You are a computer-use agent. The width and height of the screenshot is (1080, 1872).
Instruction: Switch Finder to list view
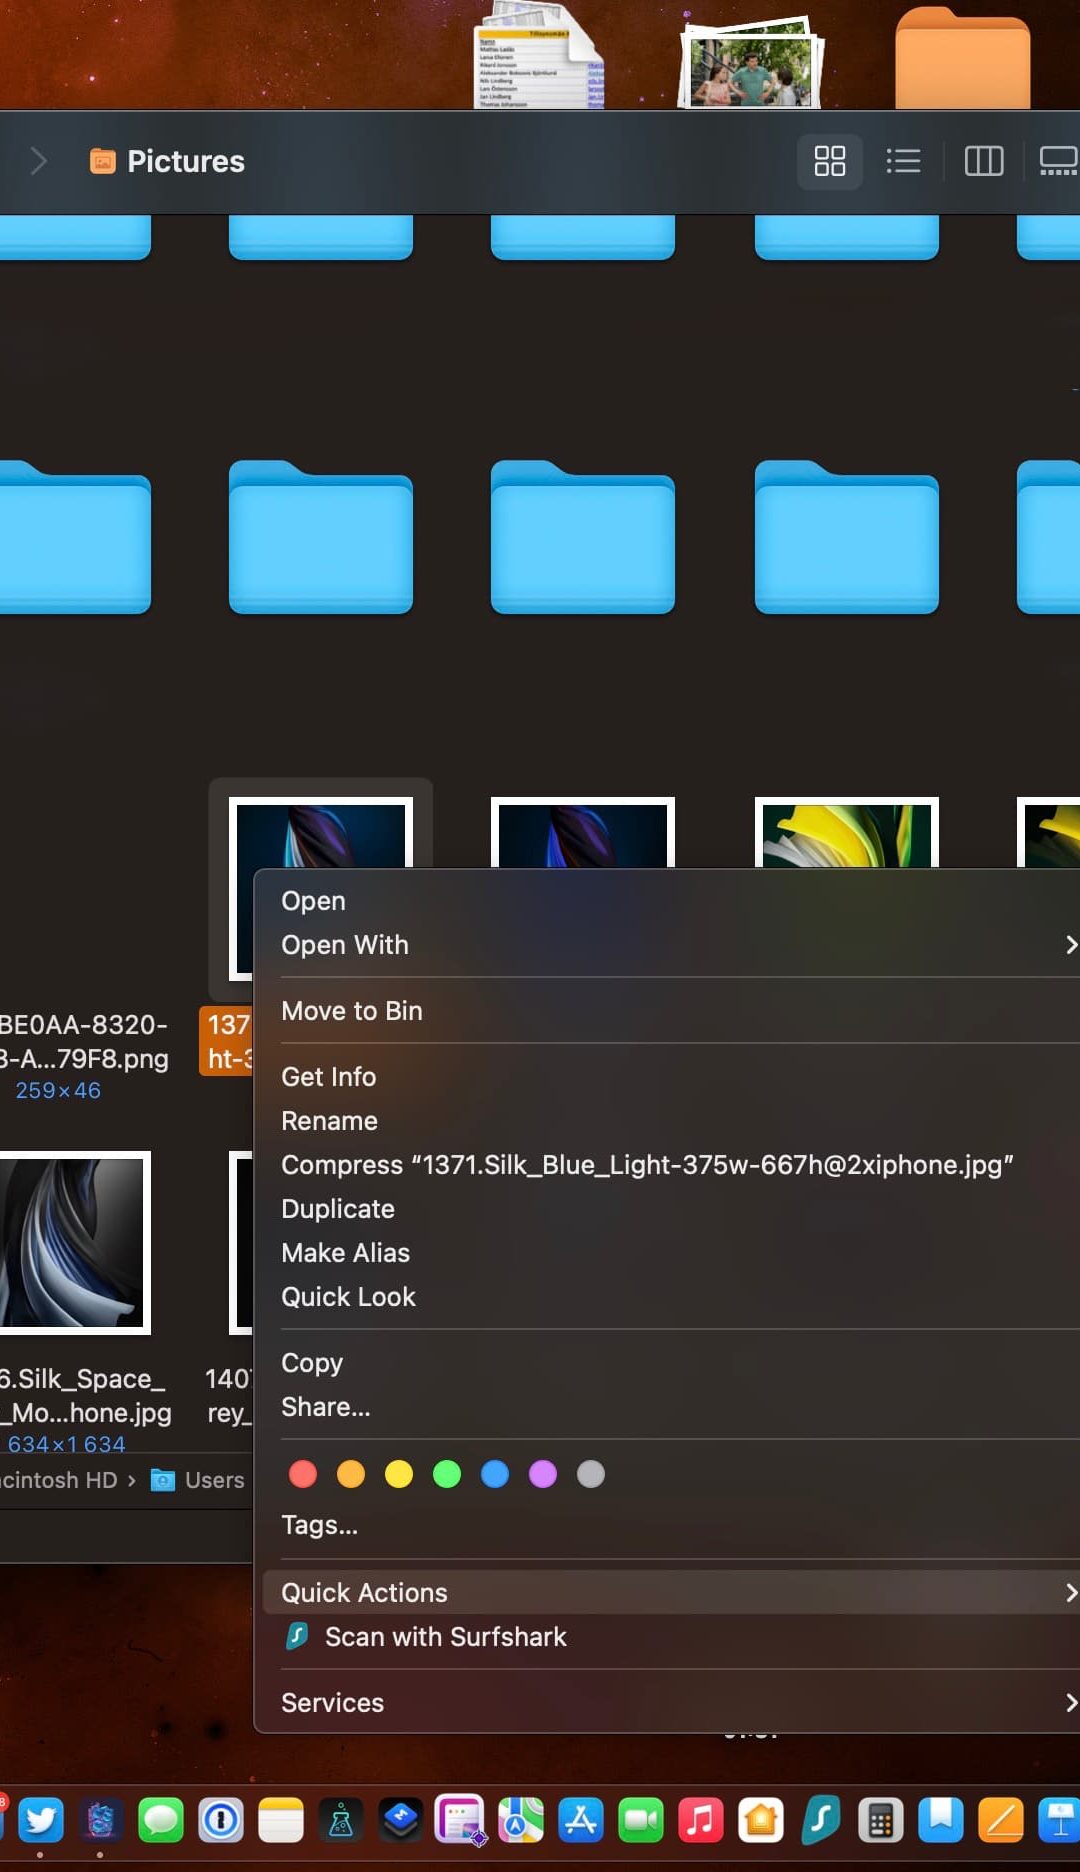coord(903,161)
